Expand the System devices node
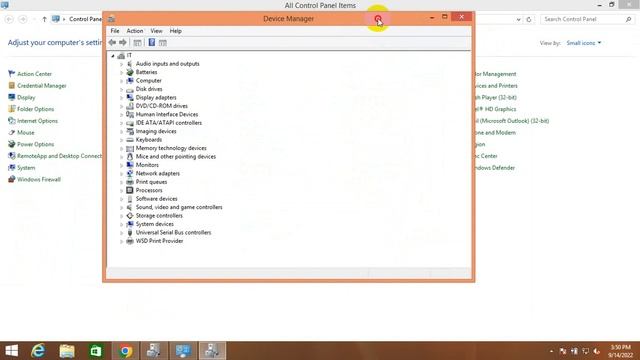640x360 pixels. click(121, 224)
